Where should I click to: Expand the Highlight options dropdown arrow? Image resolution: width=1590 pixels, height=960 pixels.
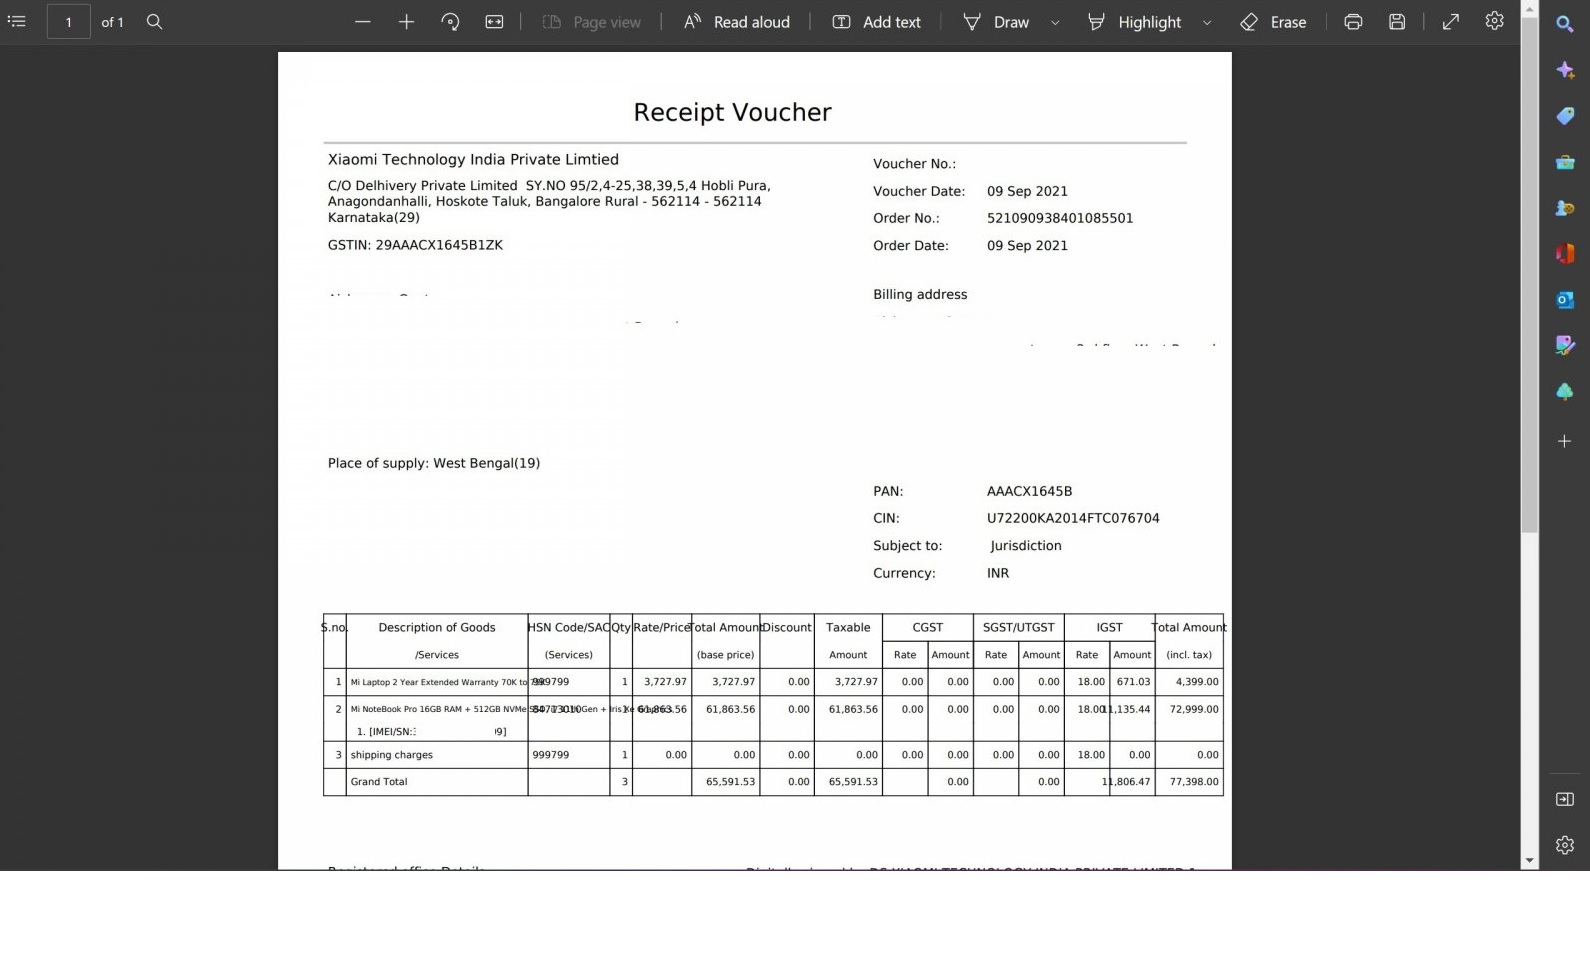(x=1207, y=22)
